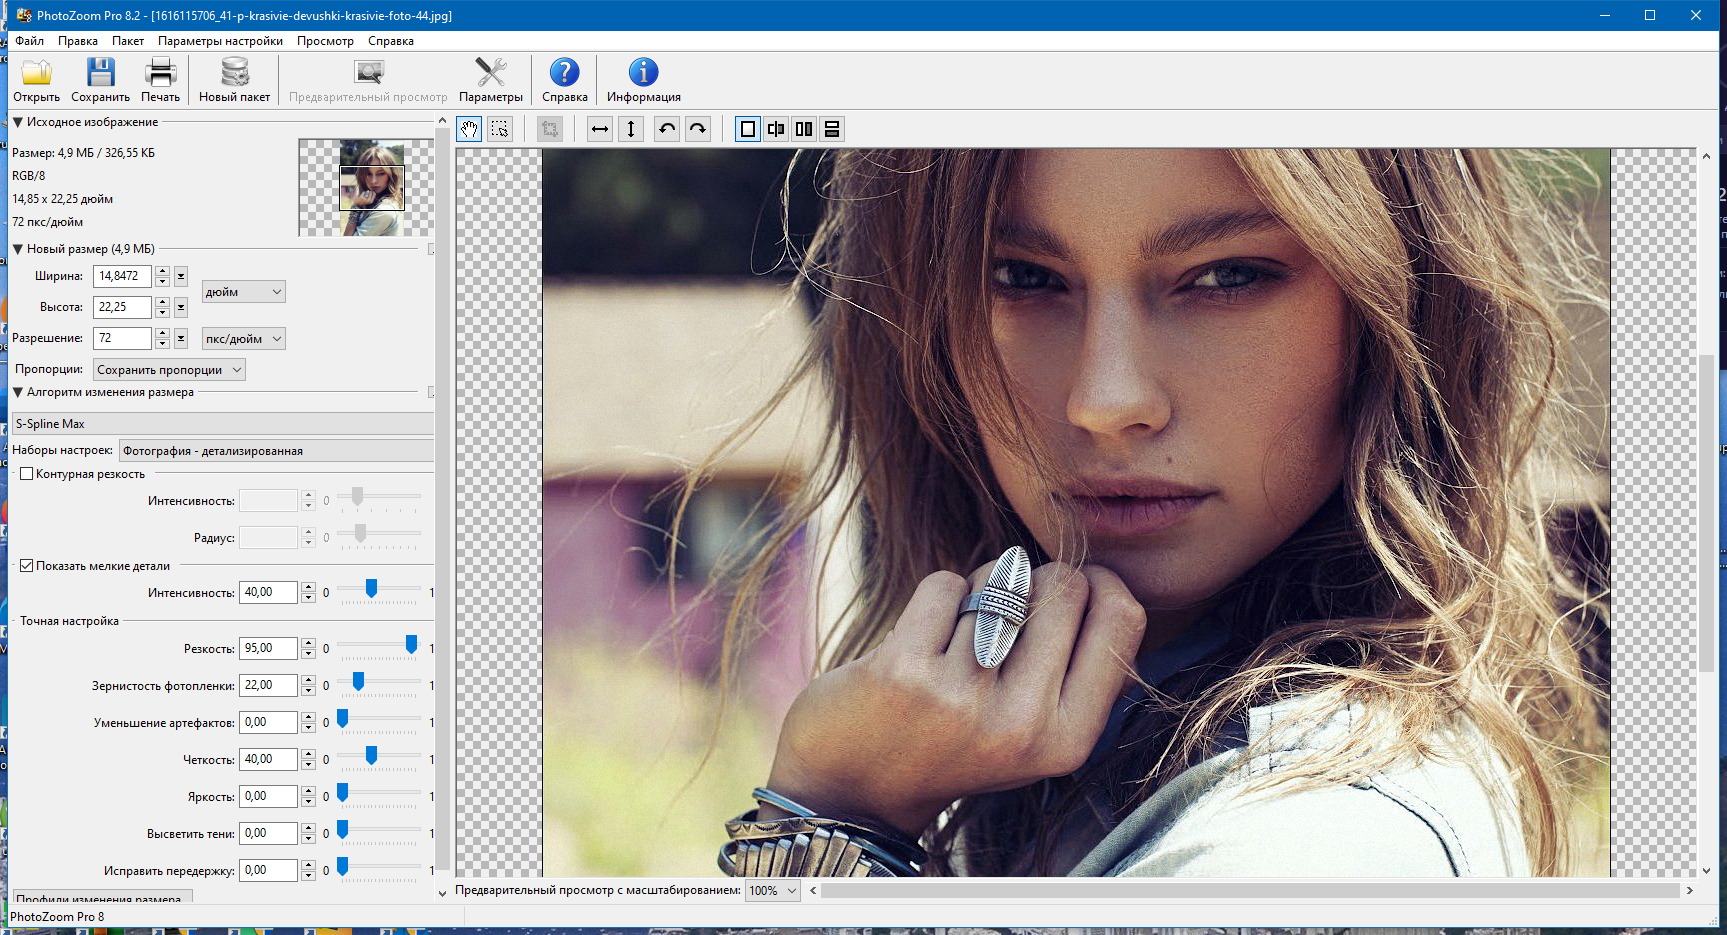
Task: Click the Высота input field
Action: 122,307
